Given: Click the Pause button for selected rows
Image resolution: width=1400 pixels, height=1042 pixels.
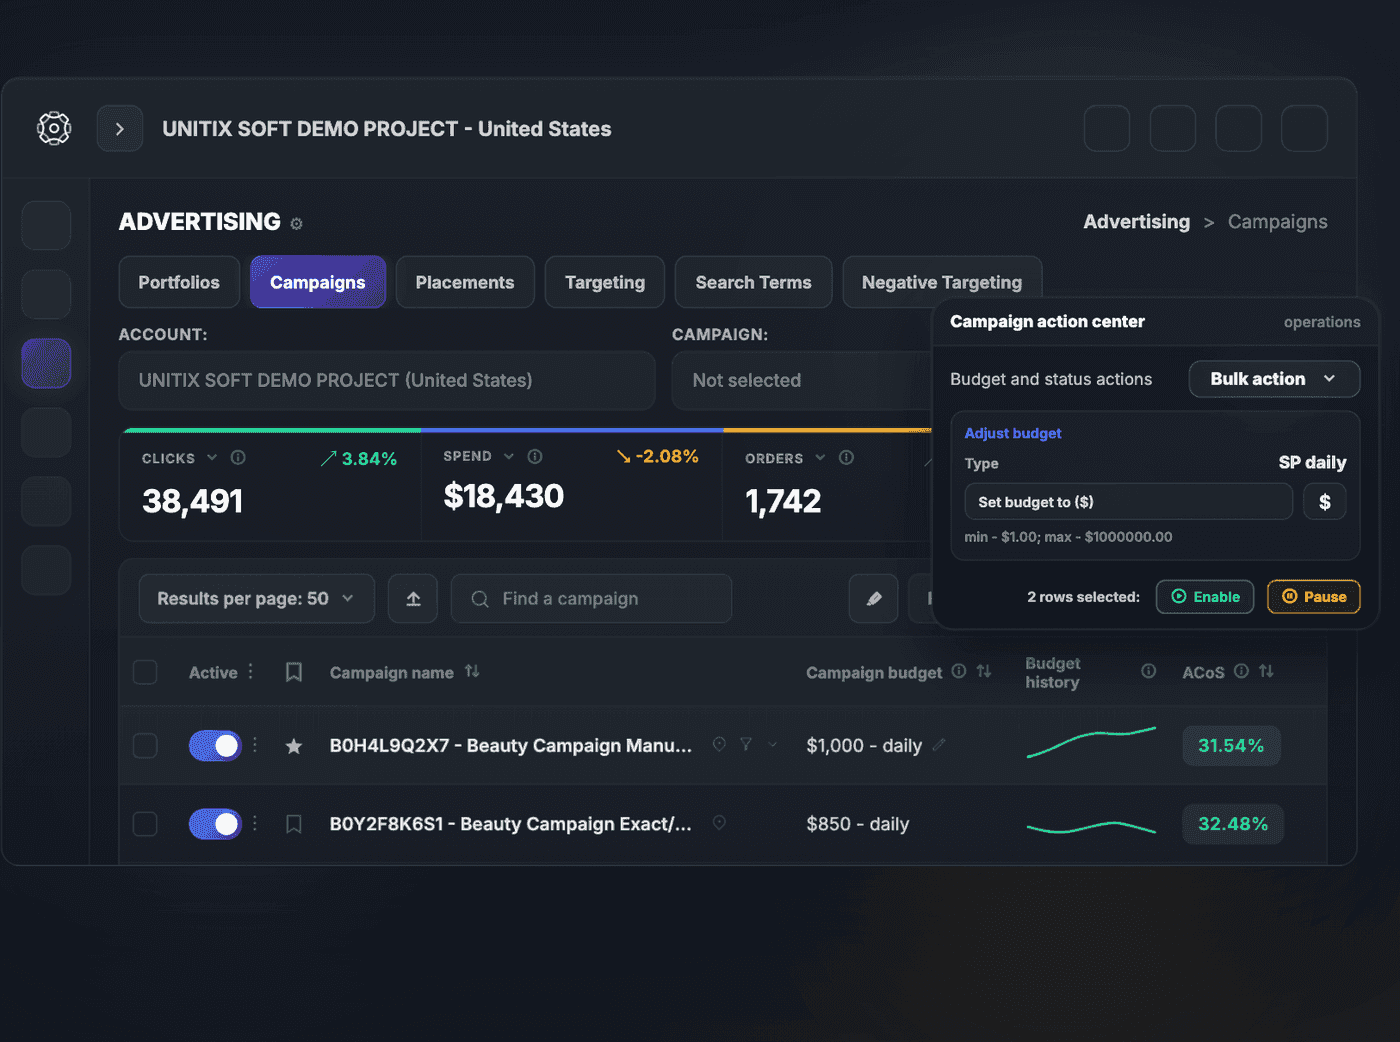Looking at the screenshot, I should [x=1314, y=597].
